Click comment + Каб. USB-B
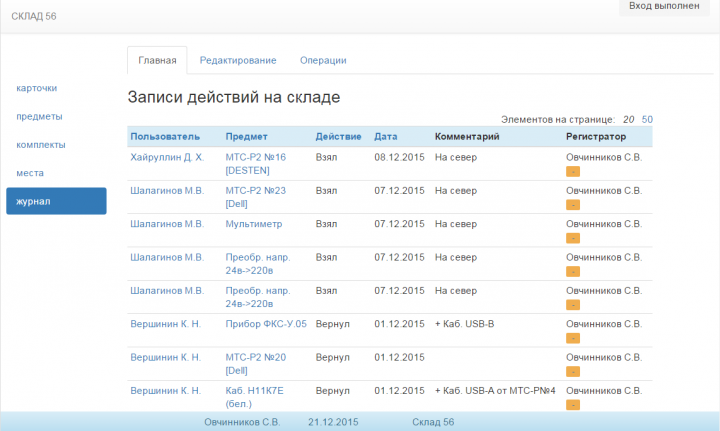 tap(464, 324)
